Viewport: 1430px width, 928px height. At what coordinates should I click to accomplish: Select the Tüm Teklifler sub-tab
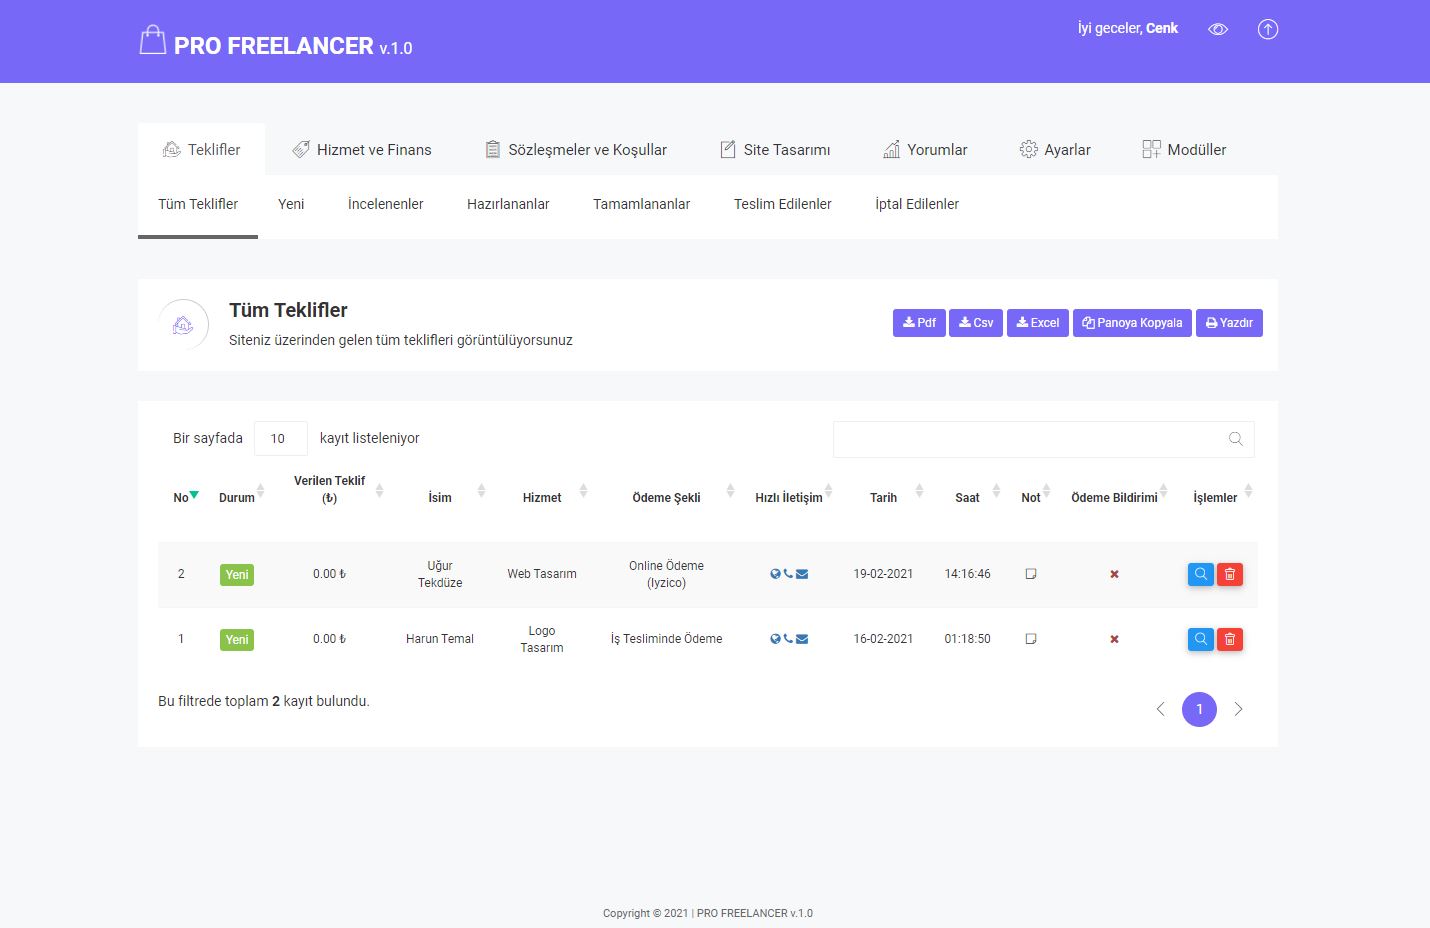pos(198,204)
